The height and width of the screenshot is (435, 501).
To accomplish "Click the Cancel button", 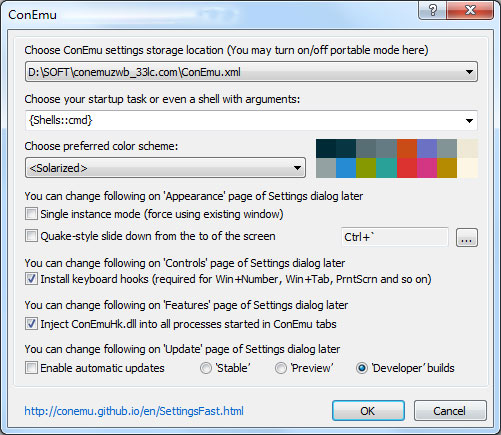I will tap(450, 411).
